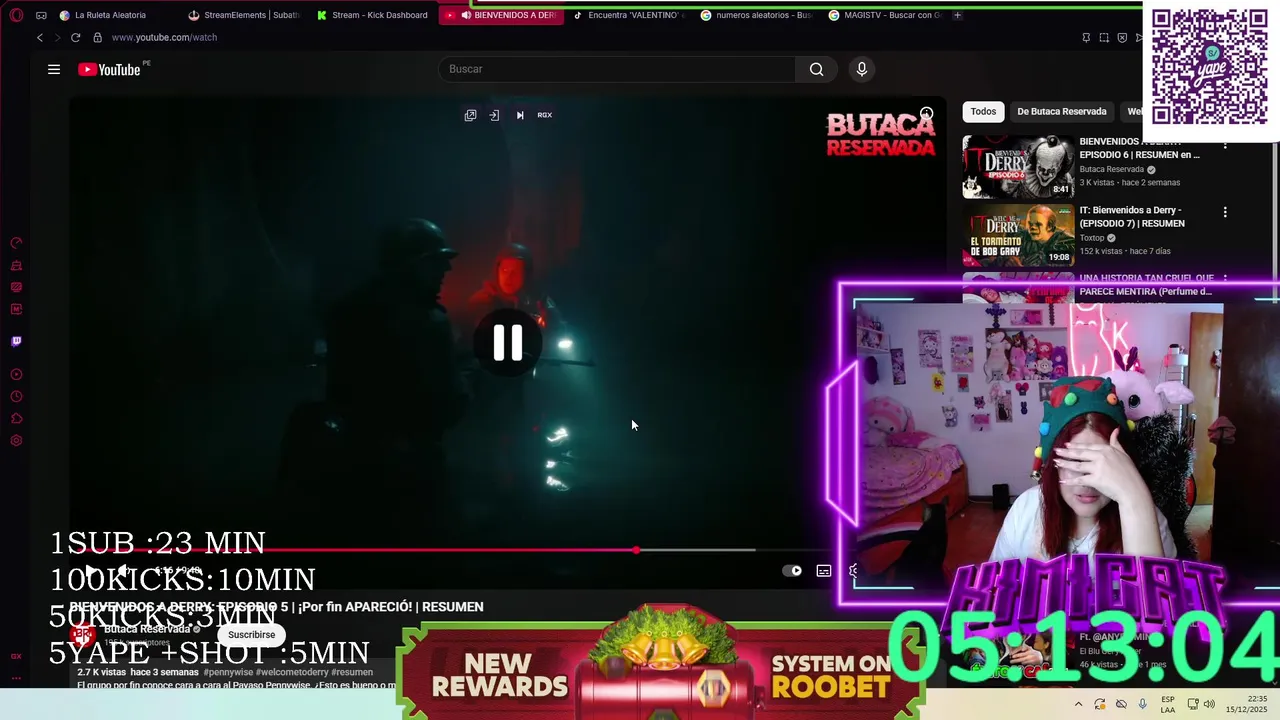Open the IT: Bienvenidos a Derry Episodio 7 title
Screen dimensions: 1280x720
1131,217
